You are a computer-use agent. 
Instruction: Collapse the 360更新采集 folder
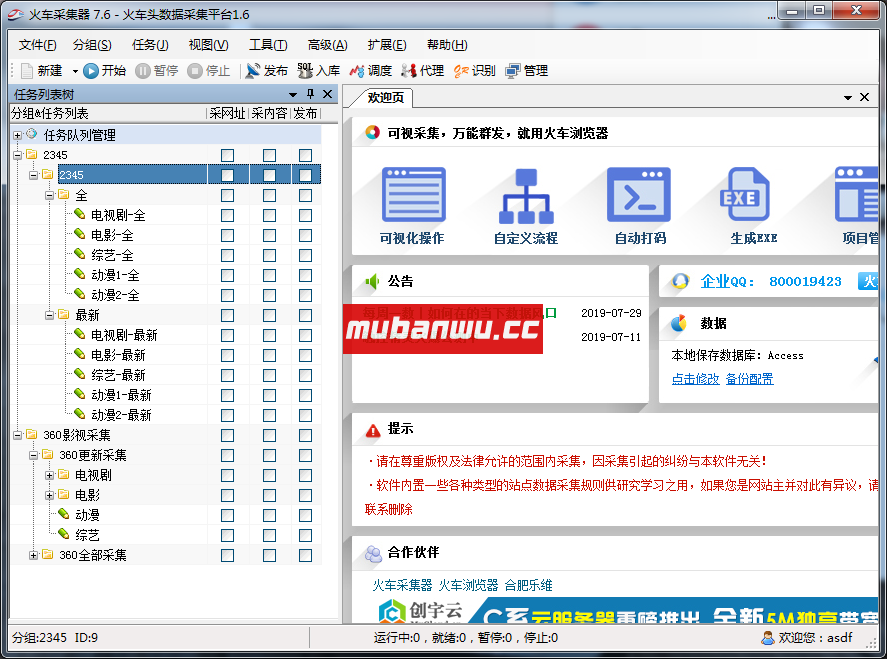(x=33, y=455)
